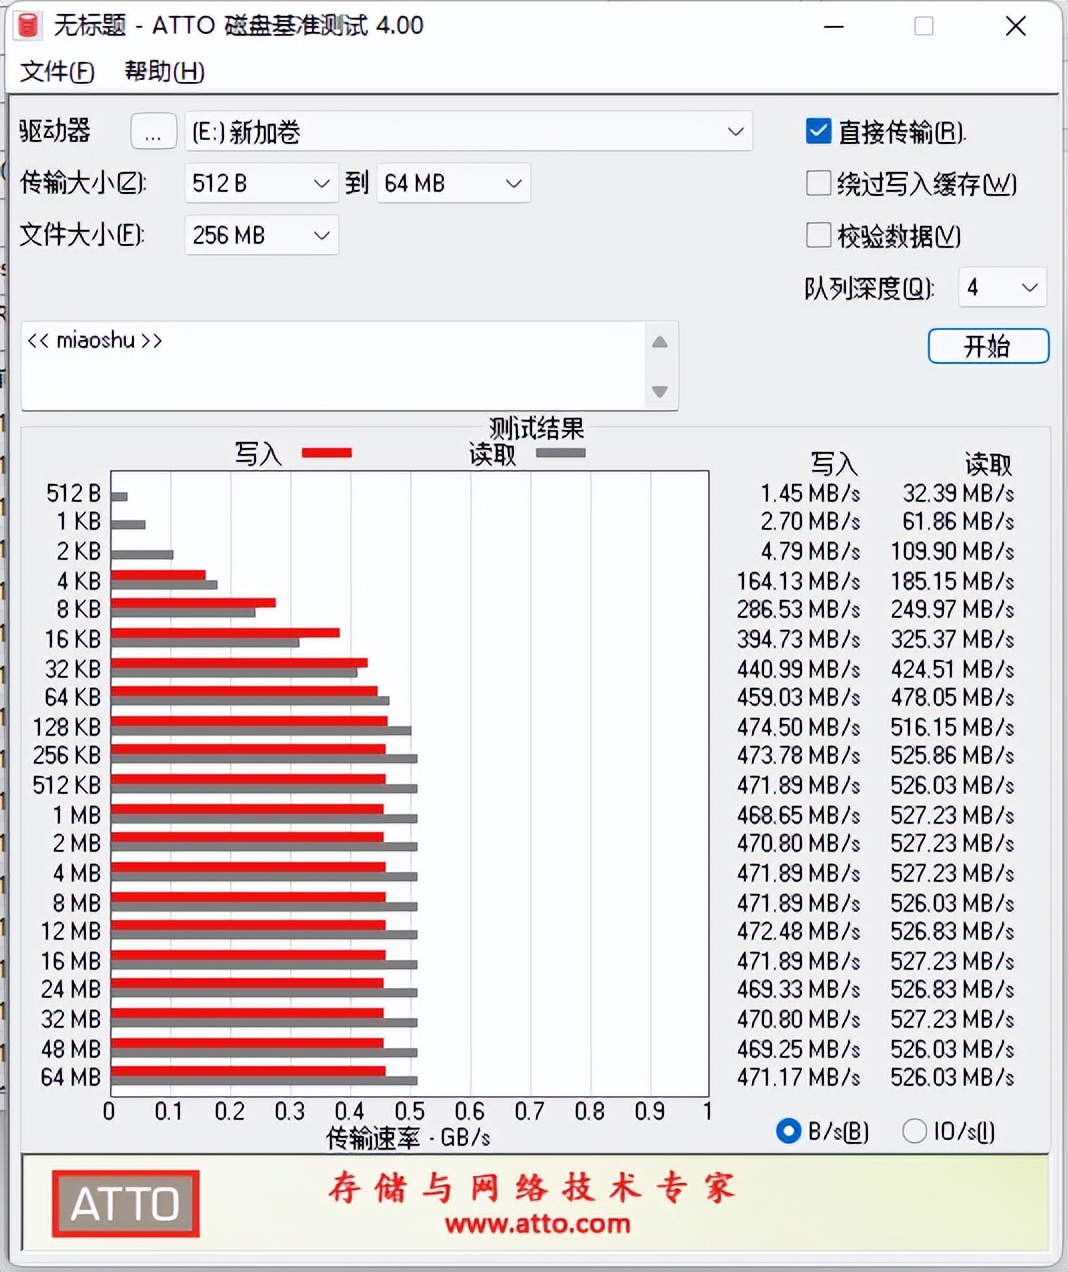This screenshot has height=1272, width=1068.
Task: Click the miaoshu description text field
Action: [333, 366]
